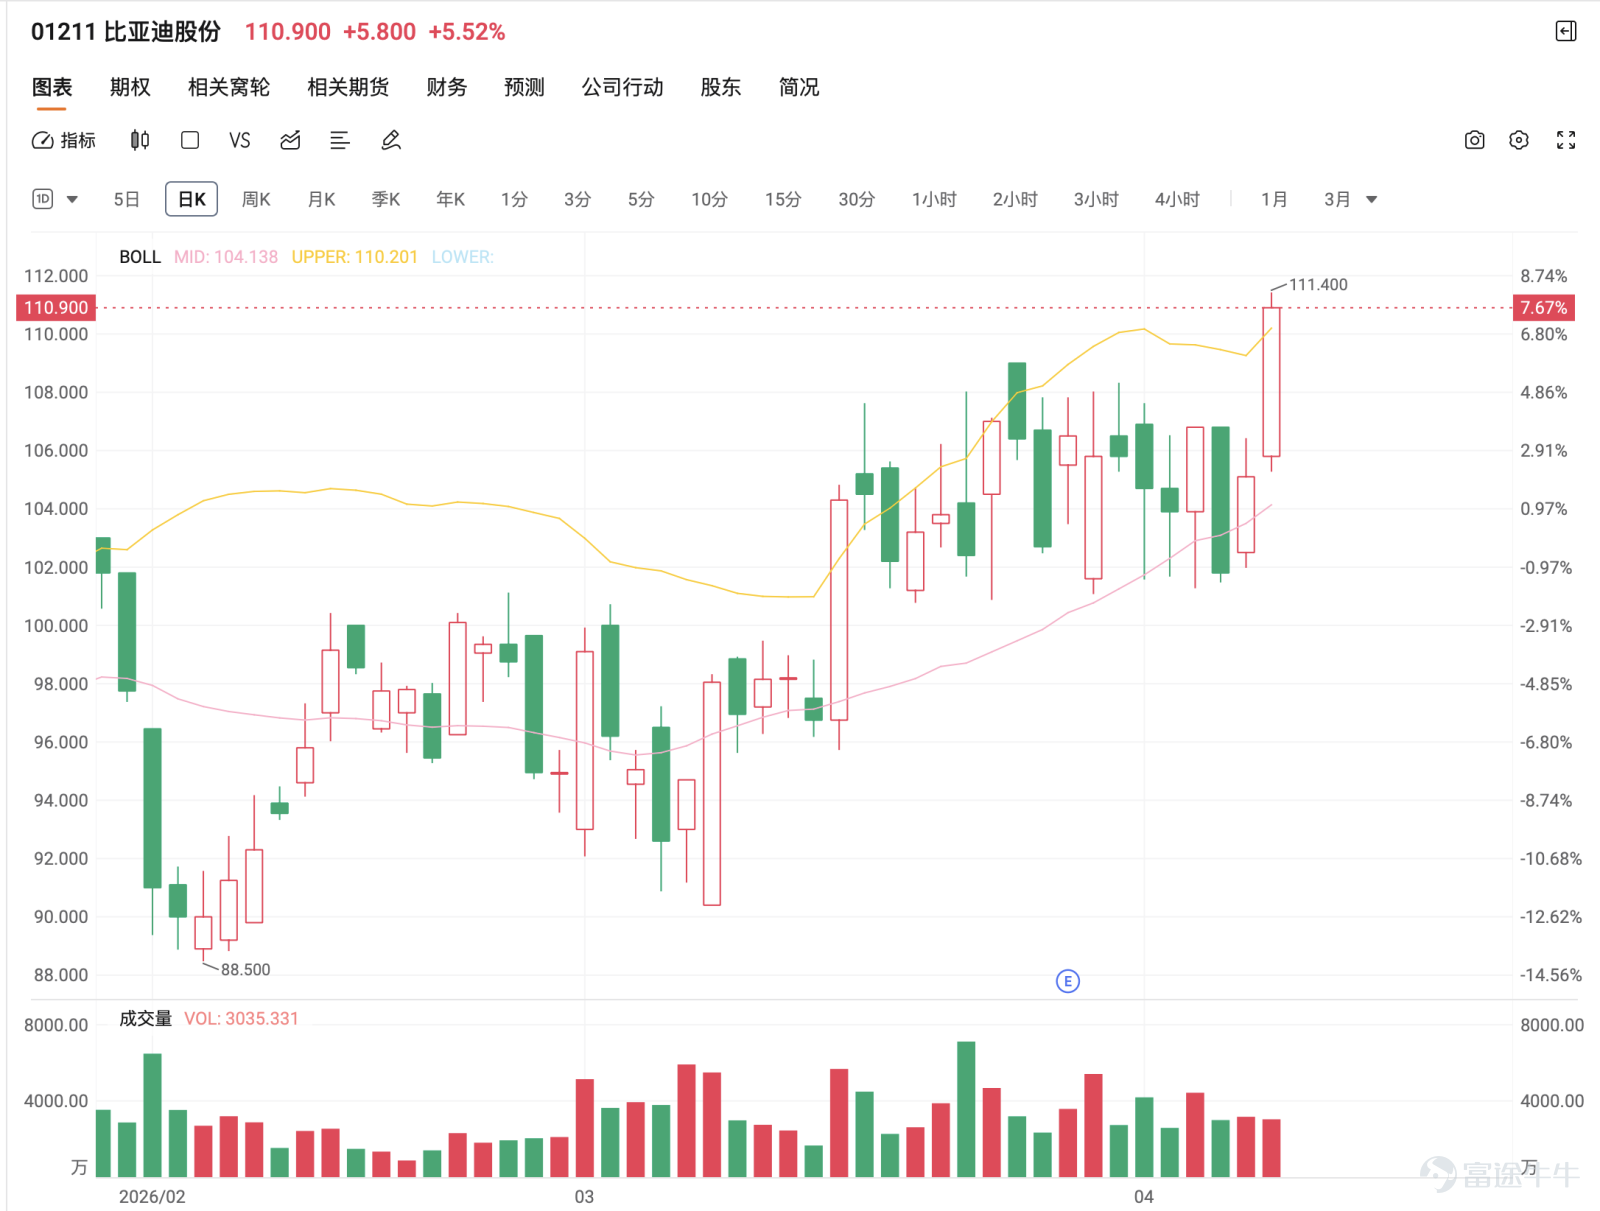Click the 成交量 volume label
The image size is (1600, 1211).
pyautogui.click(x=145, y=1018)
